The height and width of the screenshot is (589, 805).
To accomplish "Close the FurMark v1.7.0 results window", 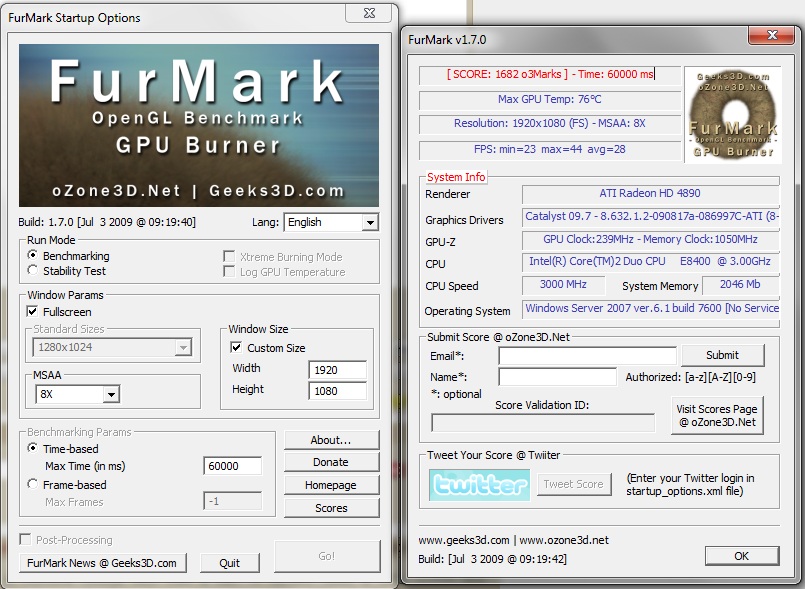I will (772, 35).
